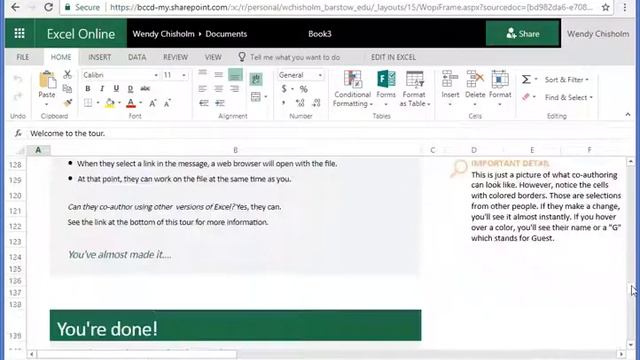Expand the Paste options arrow
640x360 pixels.
tap(47, 105)
